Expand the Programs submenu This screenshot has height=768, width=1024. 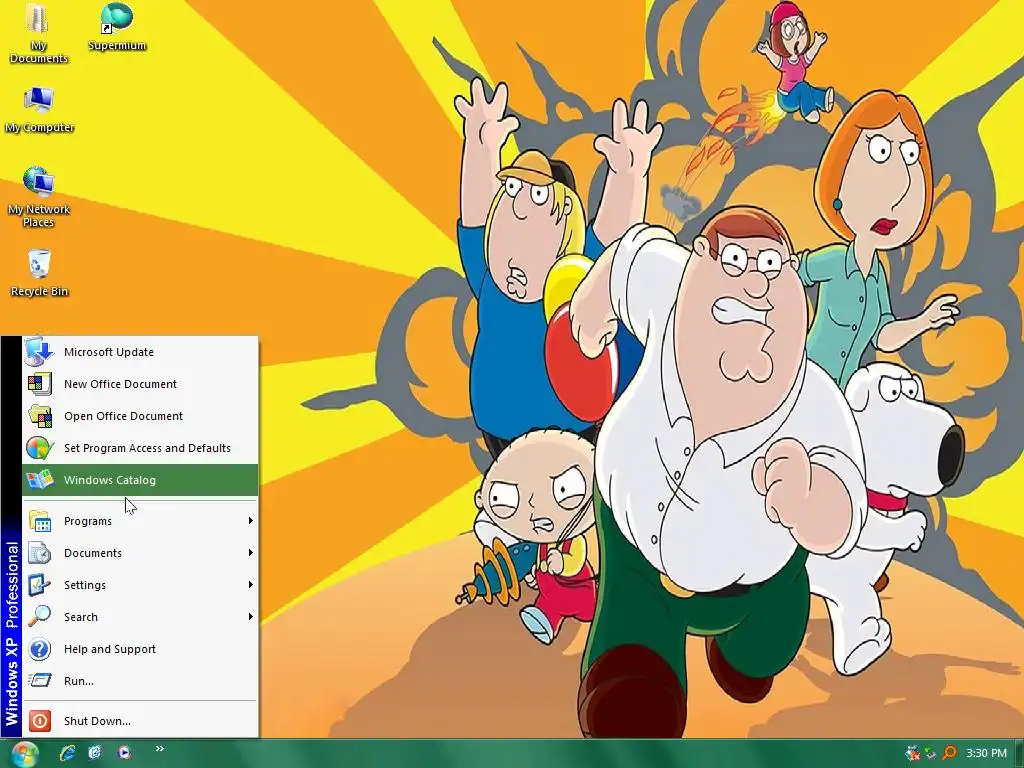140,521
